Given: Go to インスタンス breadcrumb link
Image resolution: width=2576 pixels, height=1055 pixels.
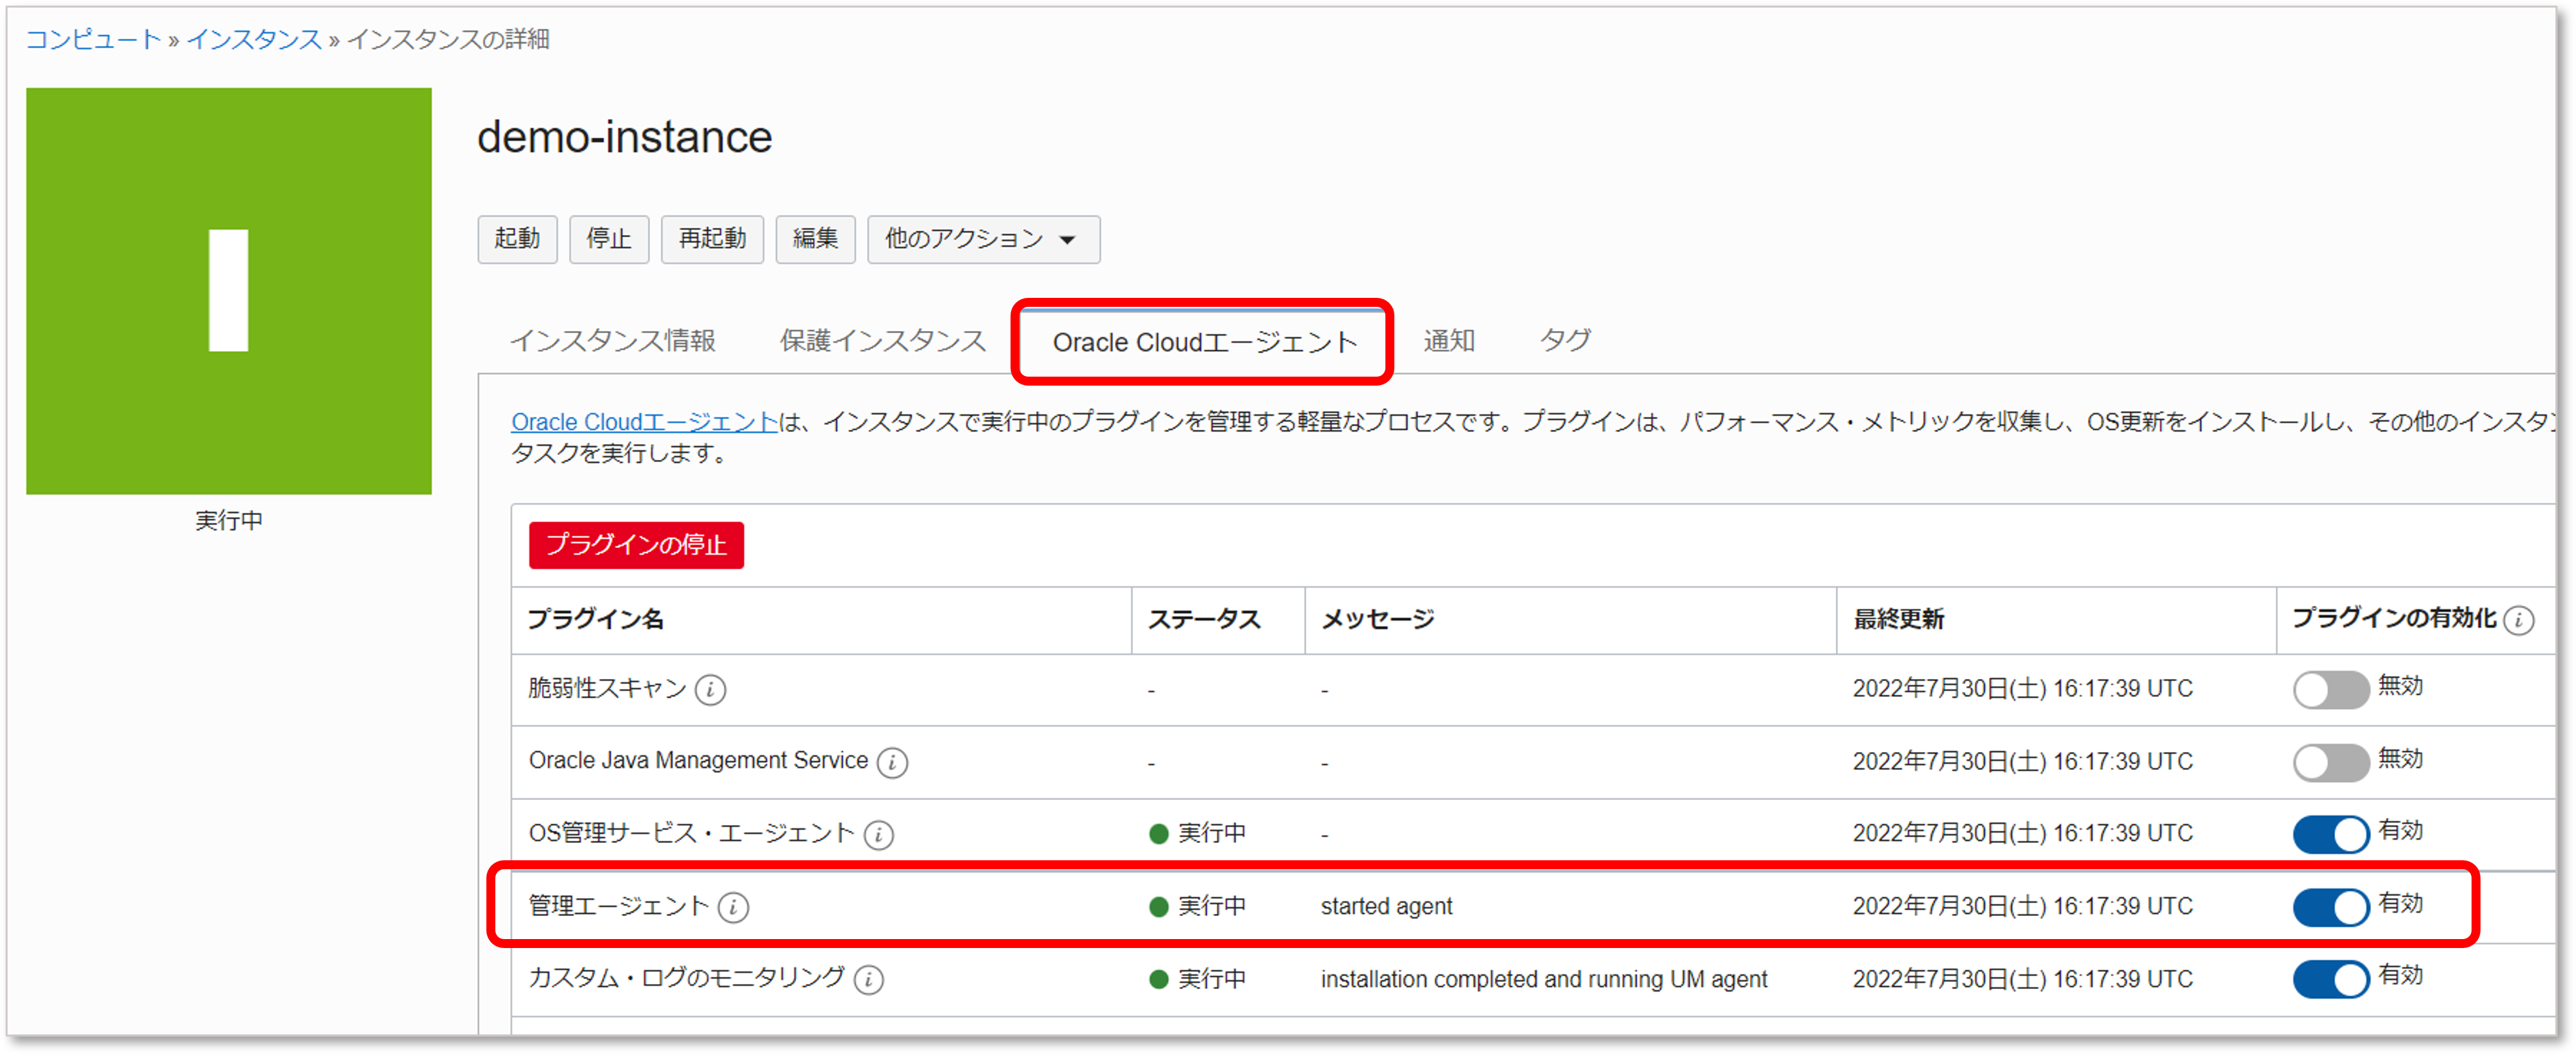Looking at the screenshot, I should coord(254,39).
